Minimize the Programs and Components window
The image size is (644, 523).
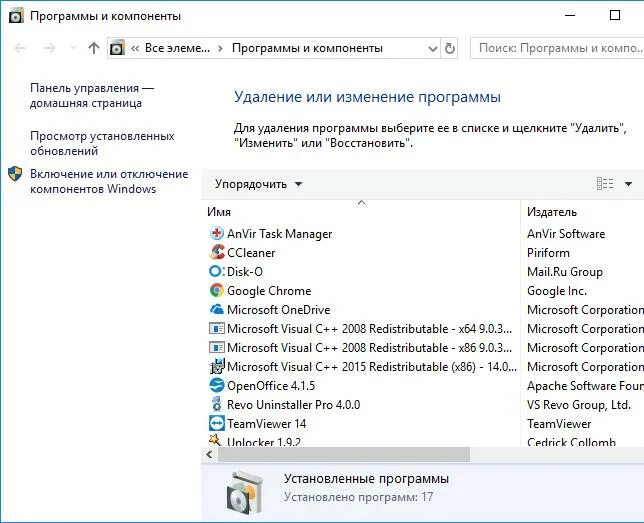[x=570, y=16]
